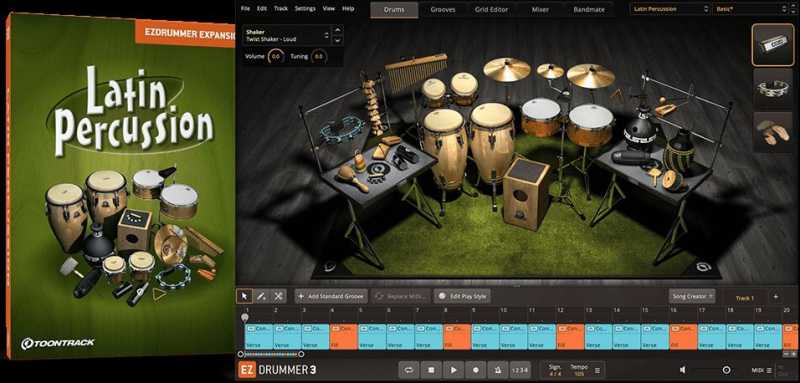Click the left bongo drum
800x383 pixels.
(434, 92)
